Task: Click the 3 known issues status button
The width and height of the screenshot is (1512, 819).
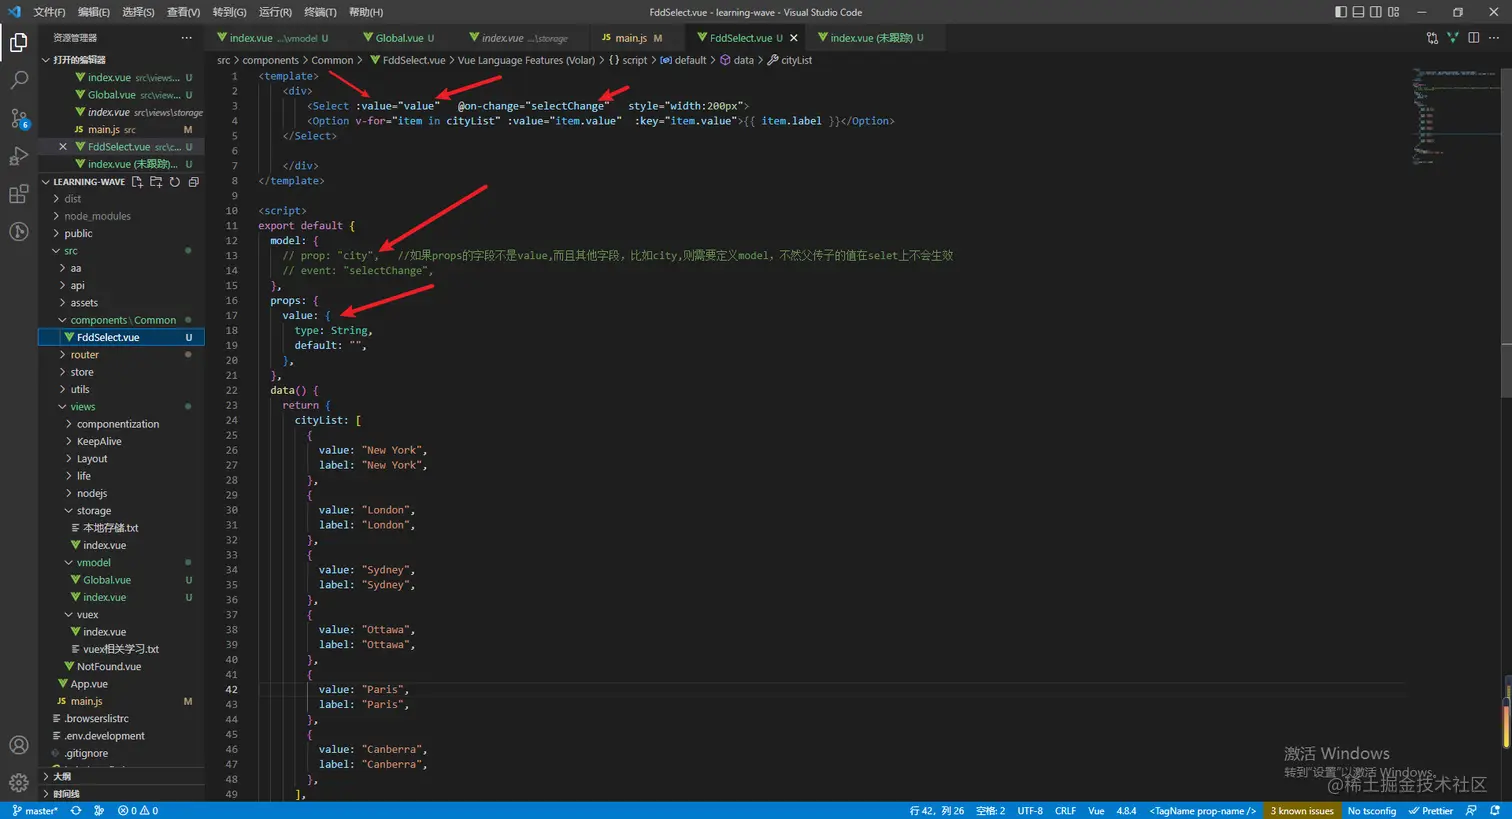Action: coord(1302,811)
